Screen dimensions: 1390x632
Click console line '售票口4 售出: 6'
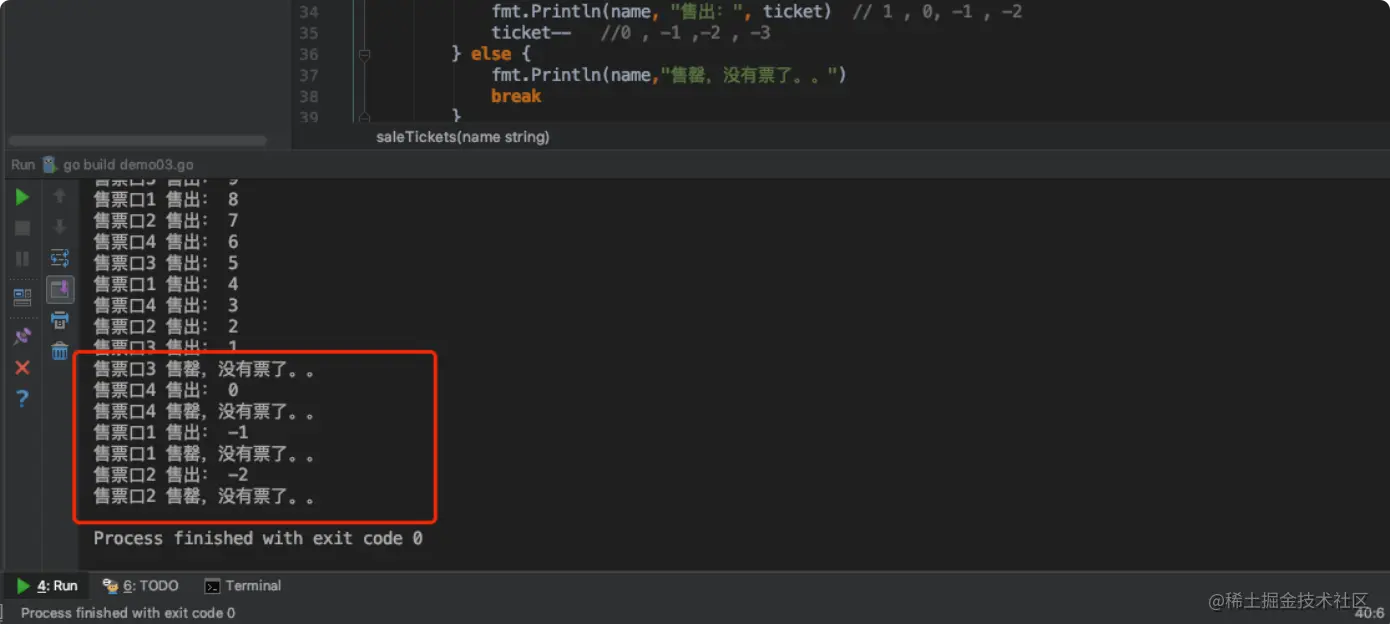[166, 241]
